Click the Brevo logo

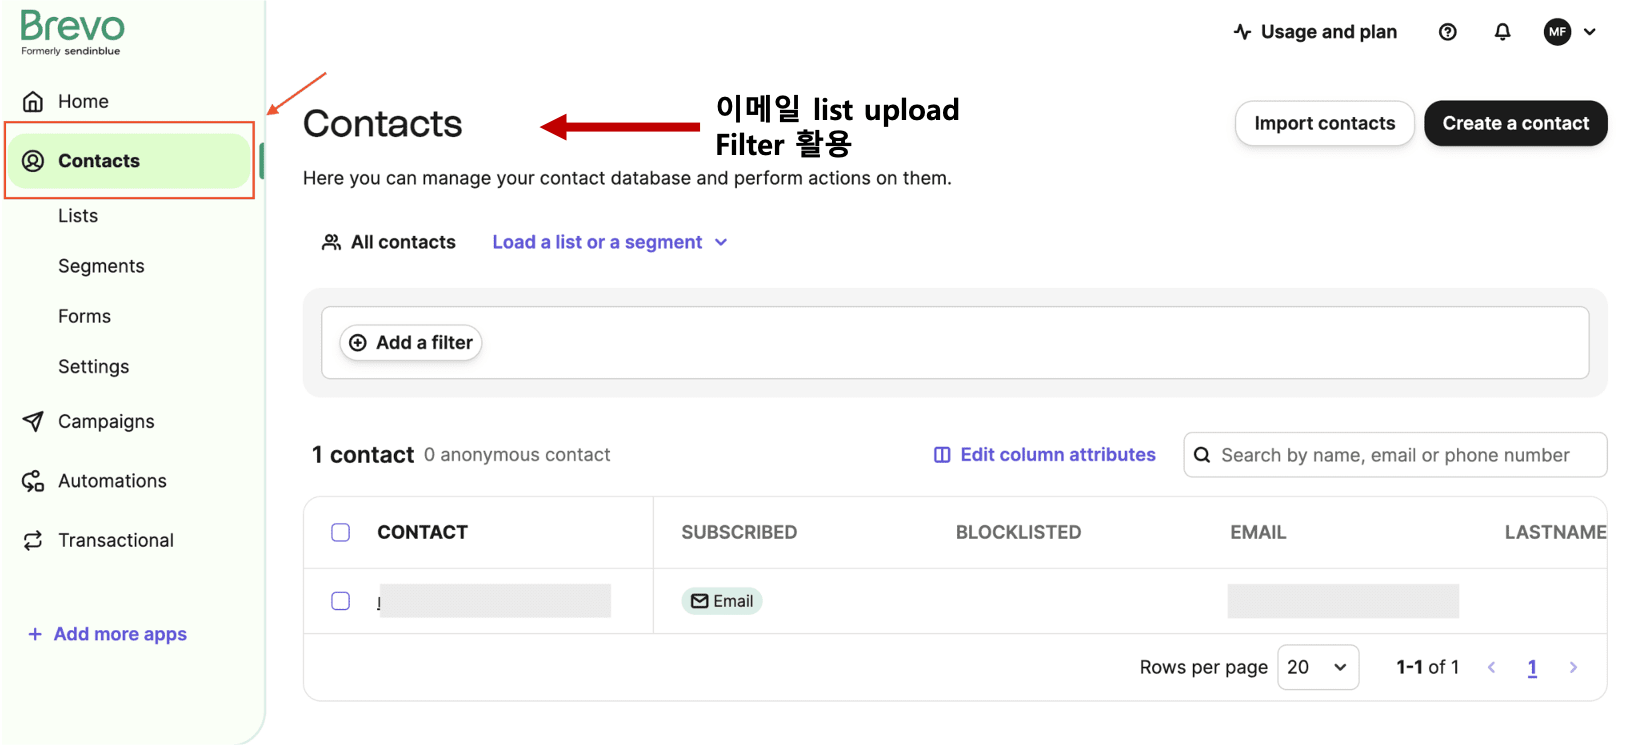pyautogui.click(x=72, y=32)
